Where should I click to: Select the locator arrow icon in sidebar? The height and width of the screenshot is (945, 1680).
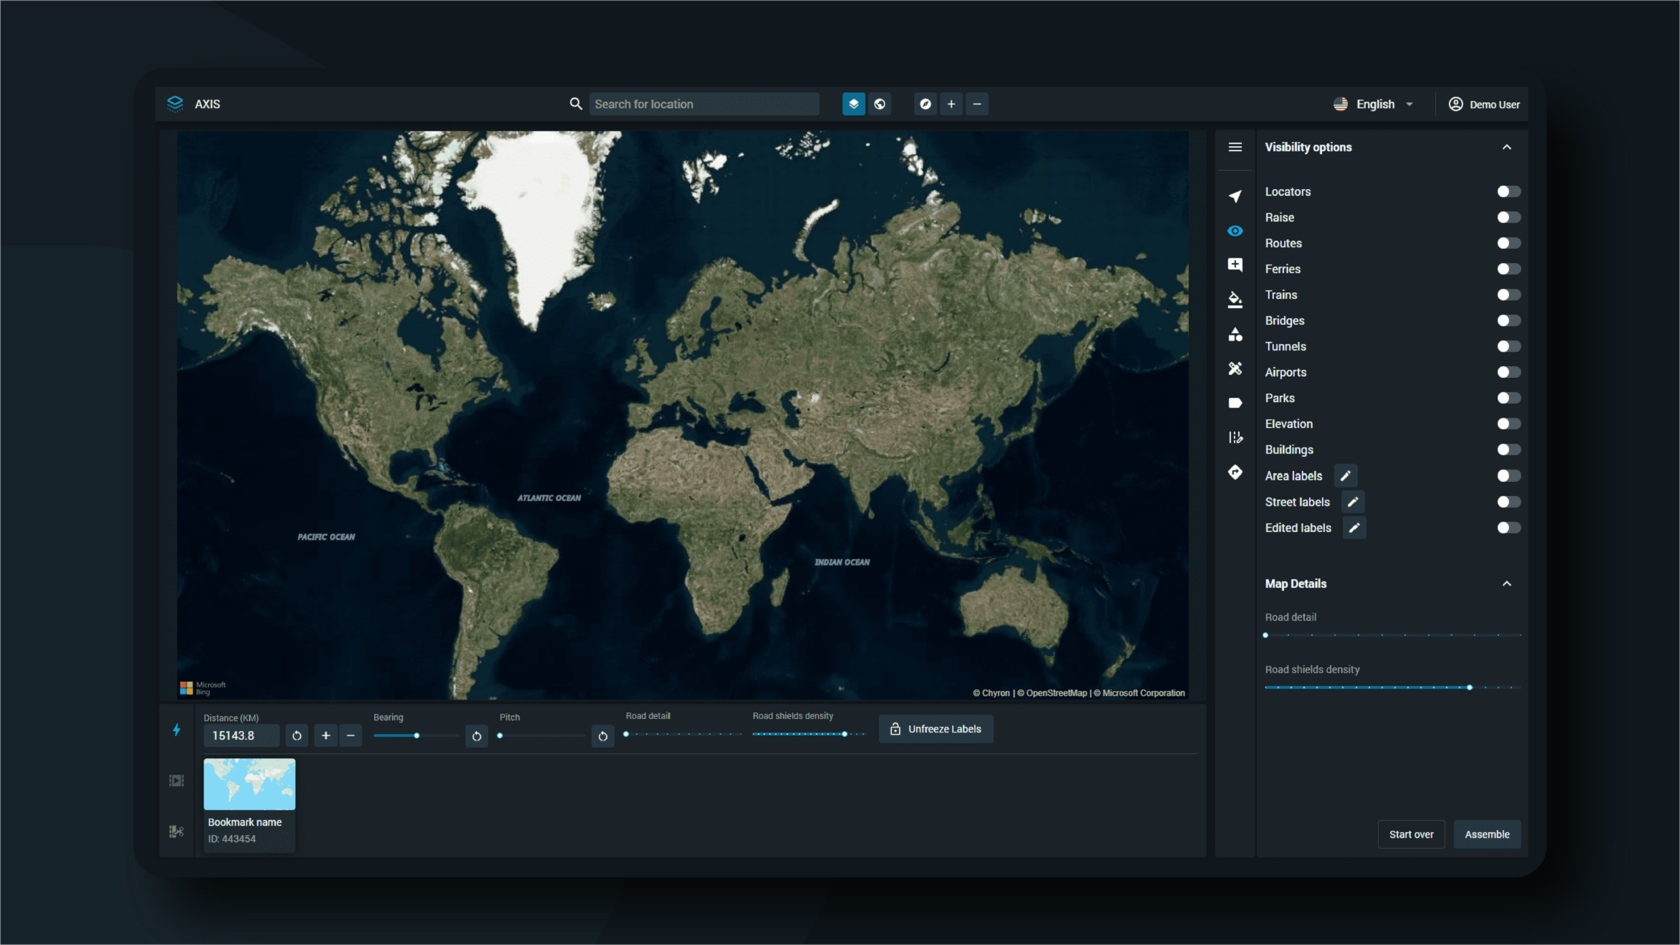point(1235,196)
